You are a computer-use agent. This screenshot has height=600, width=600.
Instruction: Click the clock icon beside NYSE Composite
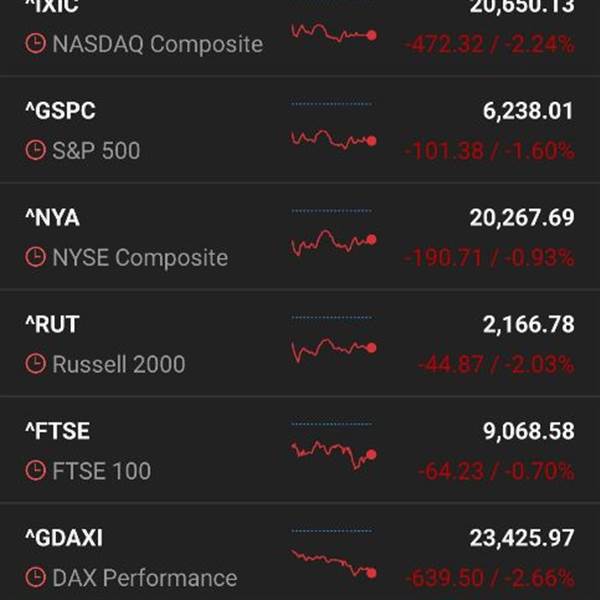36,257
